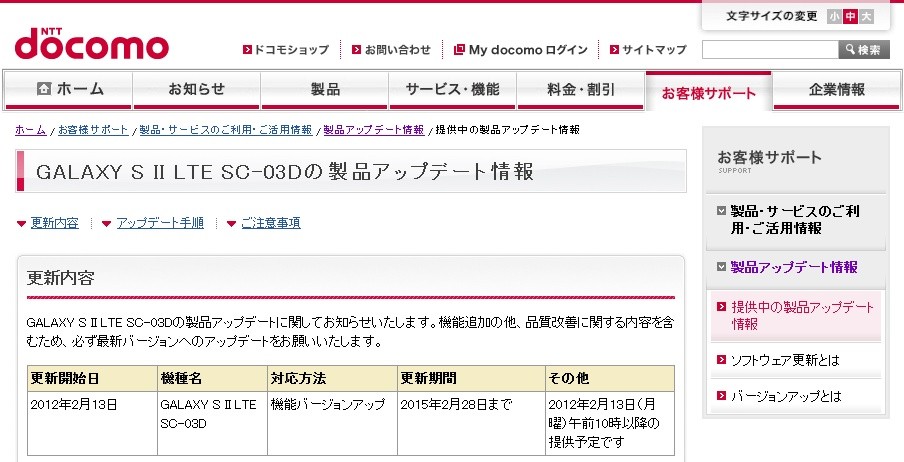This screenshot has height=462, width=904.
Task: Click arrow icon beside ソフトウェア更新とは
Action: (x=721, y=360)
